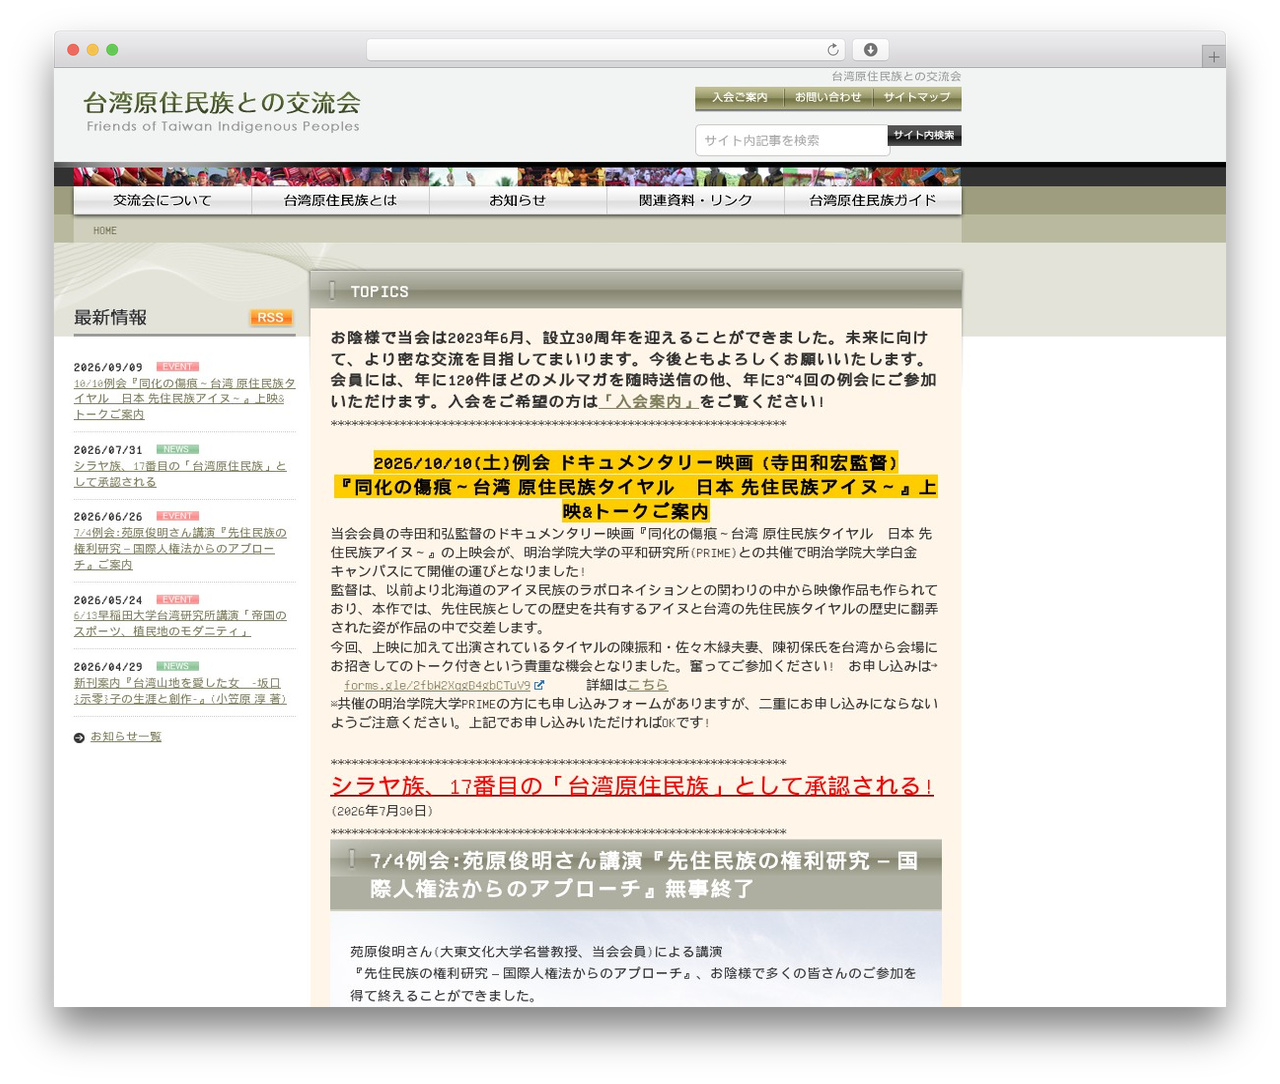This screenshot has width=1280, height=1084.
Task: Open the 7/4例会:苑原俊明さん講演 sidebar link
Action: click(180, 549)
